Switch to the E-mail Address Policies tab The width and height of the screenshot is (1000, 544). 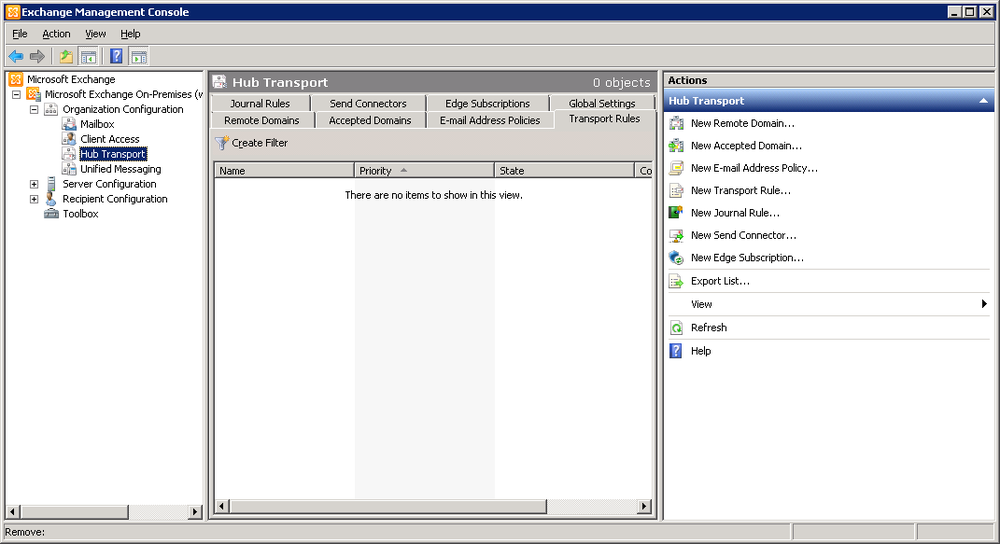pyautogui.click(x=490, y=120)
